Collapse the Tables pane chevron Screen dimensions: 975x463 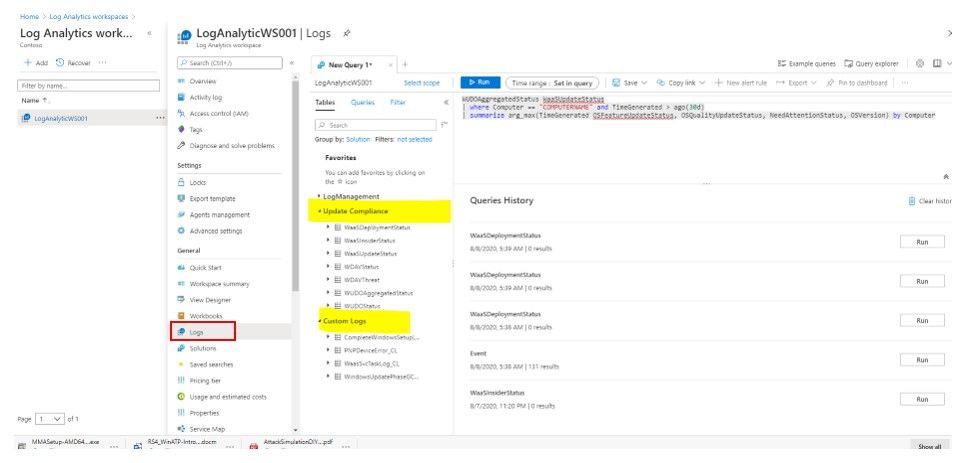coord(446,103)
